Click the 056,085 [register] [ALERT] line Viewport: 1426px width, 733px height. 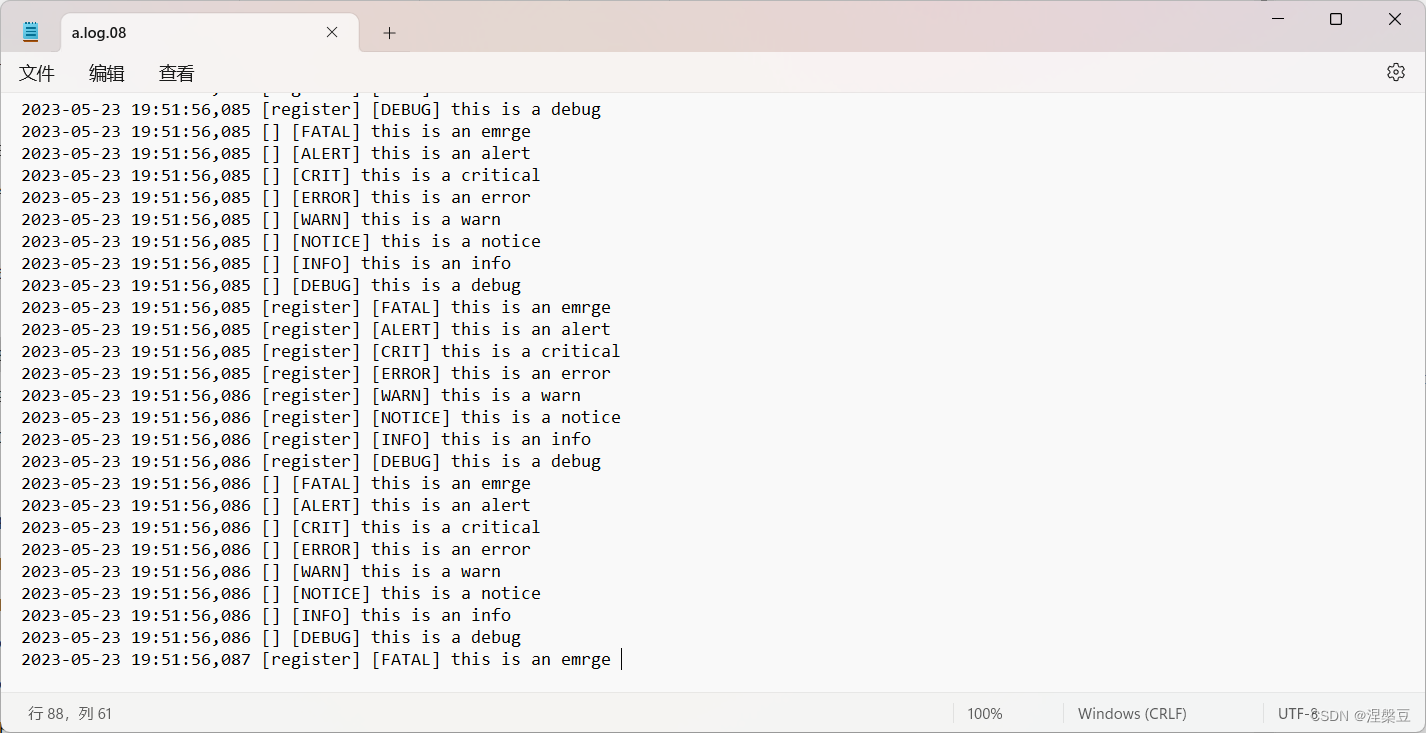tap(316, 329)
